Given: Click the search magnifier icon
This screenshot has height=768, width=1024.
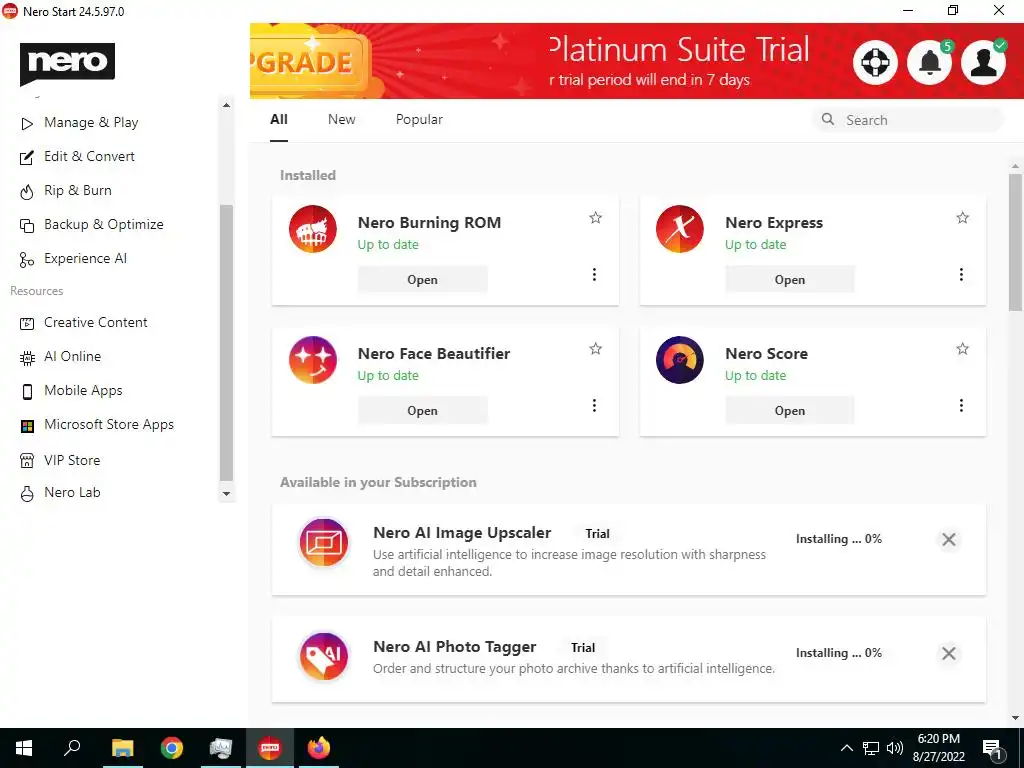Looking at the screenshot, I should [828, 120].
